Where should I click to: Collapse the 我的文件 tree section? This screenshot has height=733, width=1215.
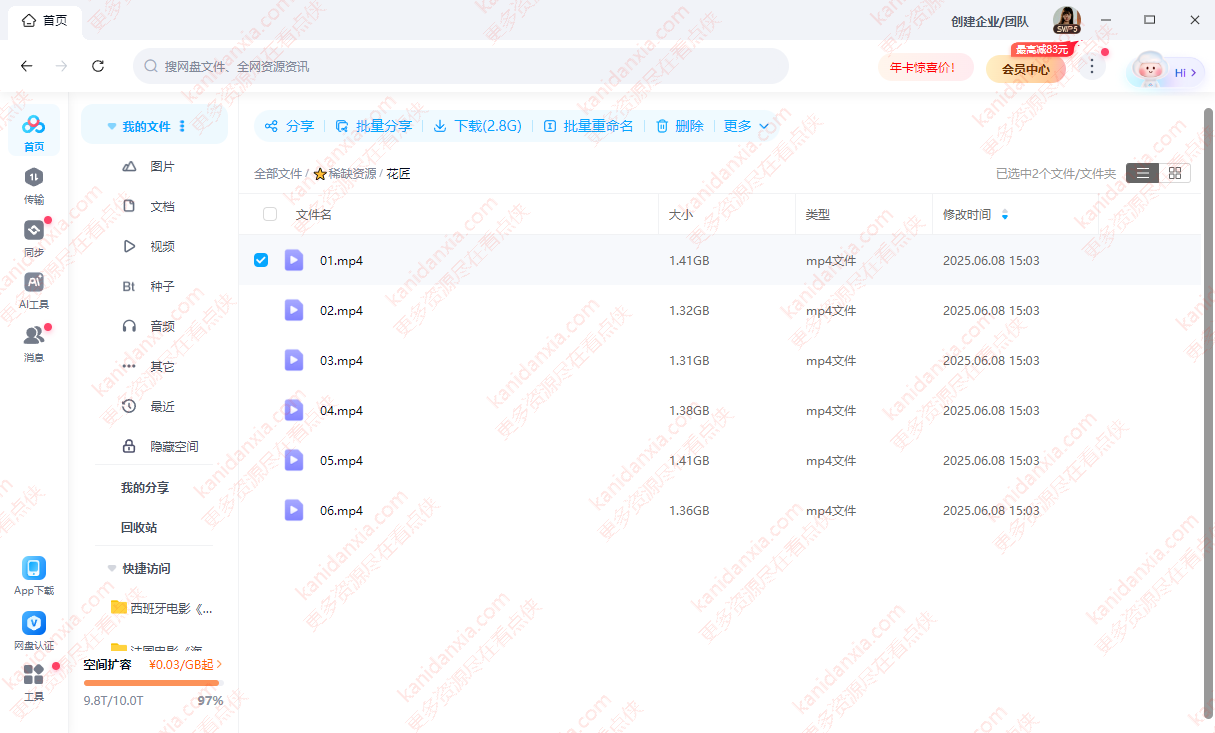[x=113, y=127]
